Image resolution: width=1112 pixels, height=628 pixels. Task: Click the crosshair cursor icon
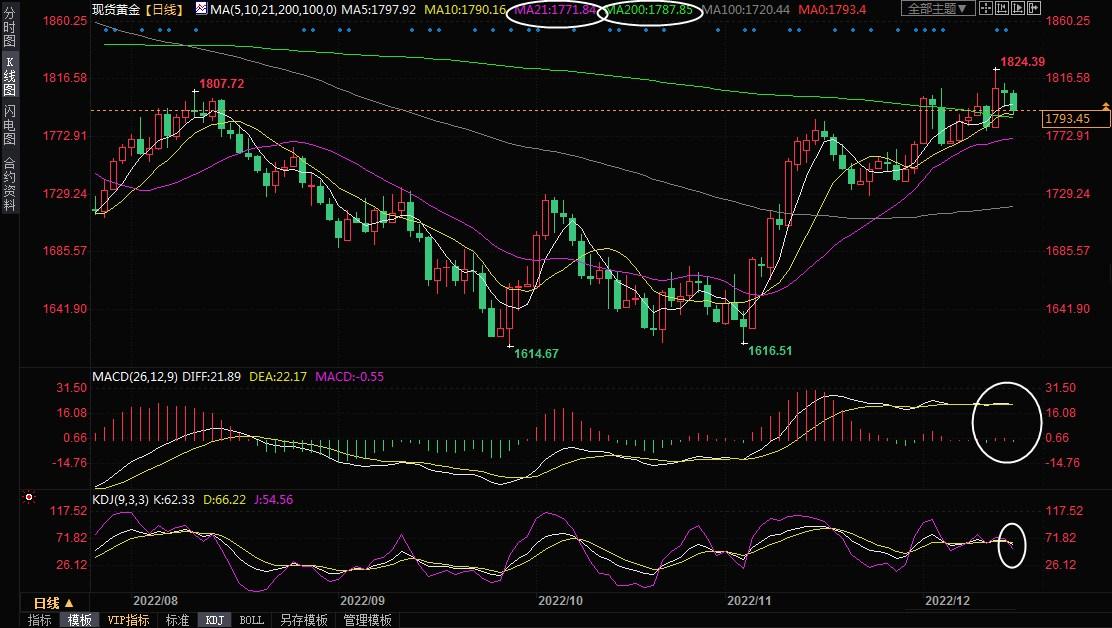click(x=988, y=9)
